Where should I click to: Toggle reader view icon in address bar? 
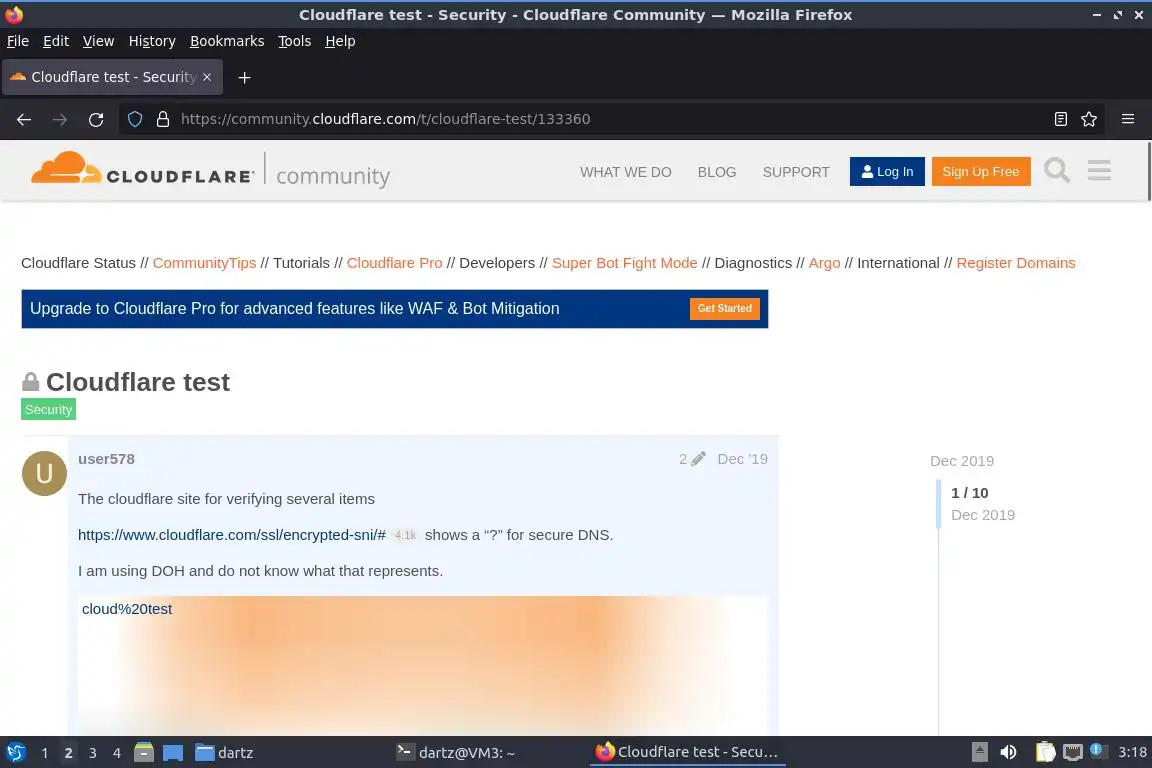(x=1060, y=119)
